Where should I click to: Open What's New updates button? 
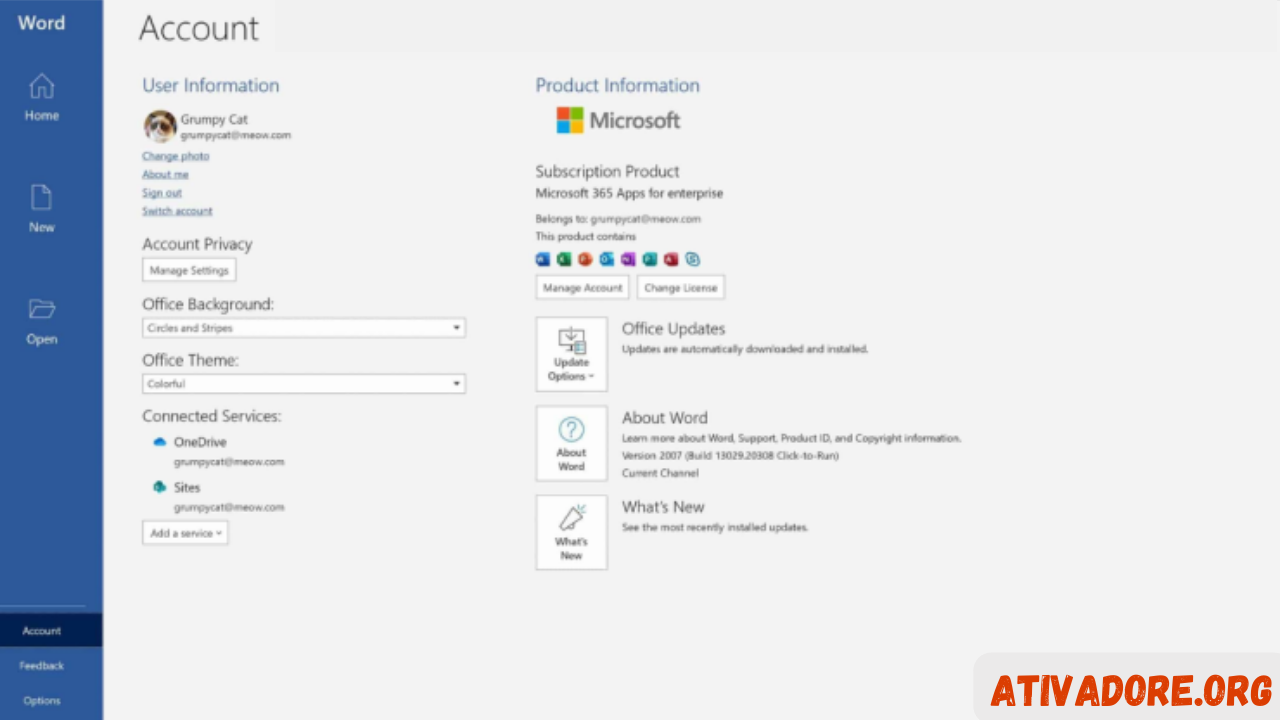point(571,532)
